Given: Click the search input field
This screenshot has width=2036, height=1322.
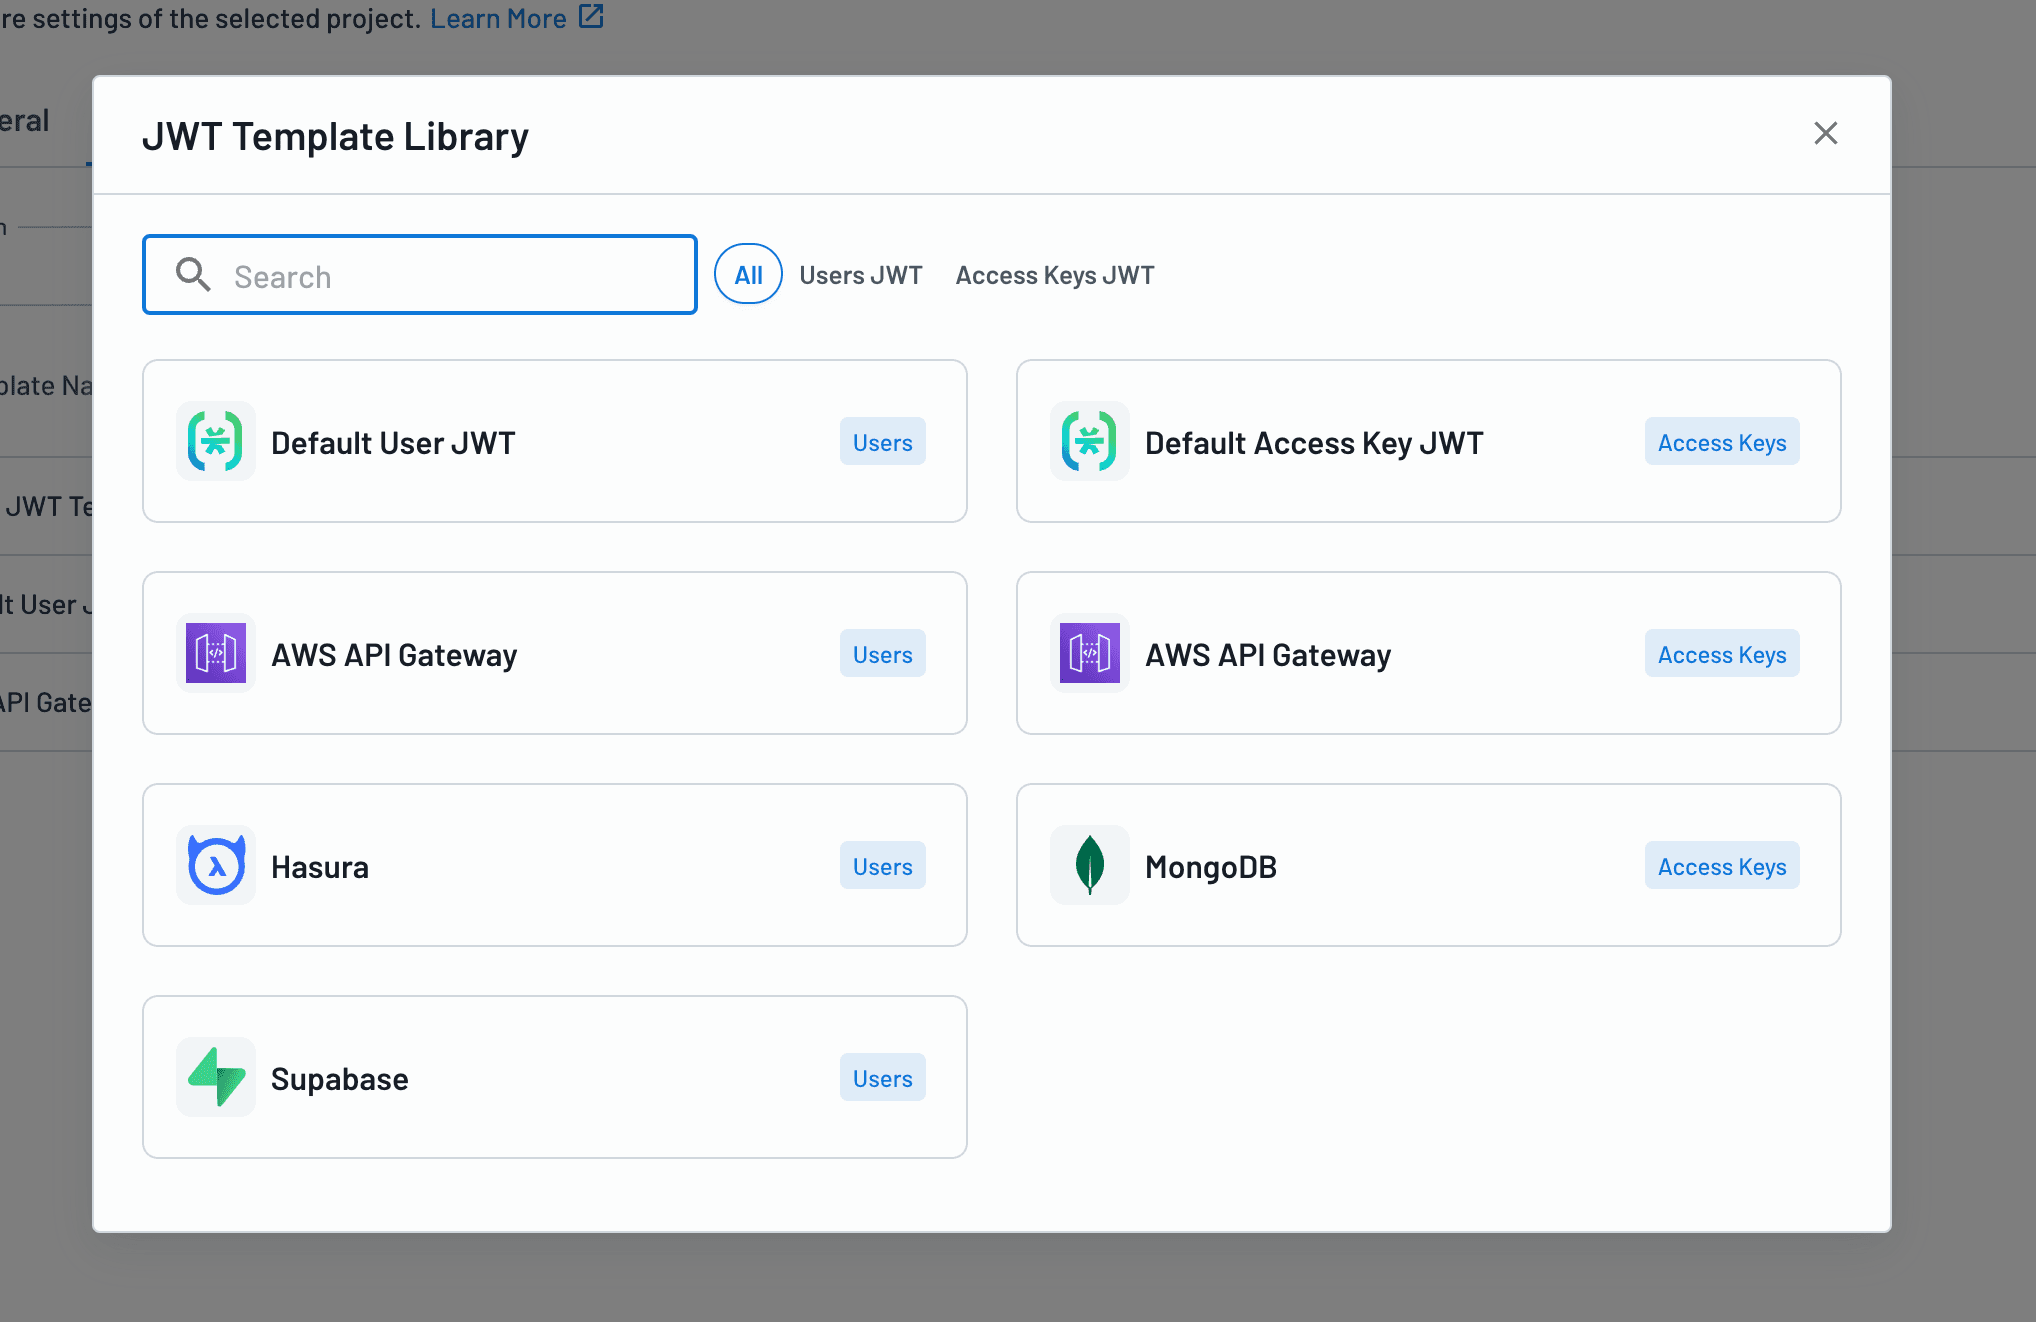Looking at the screenshot, I should point(421,274).
